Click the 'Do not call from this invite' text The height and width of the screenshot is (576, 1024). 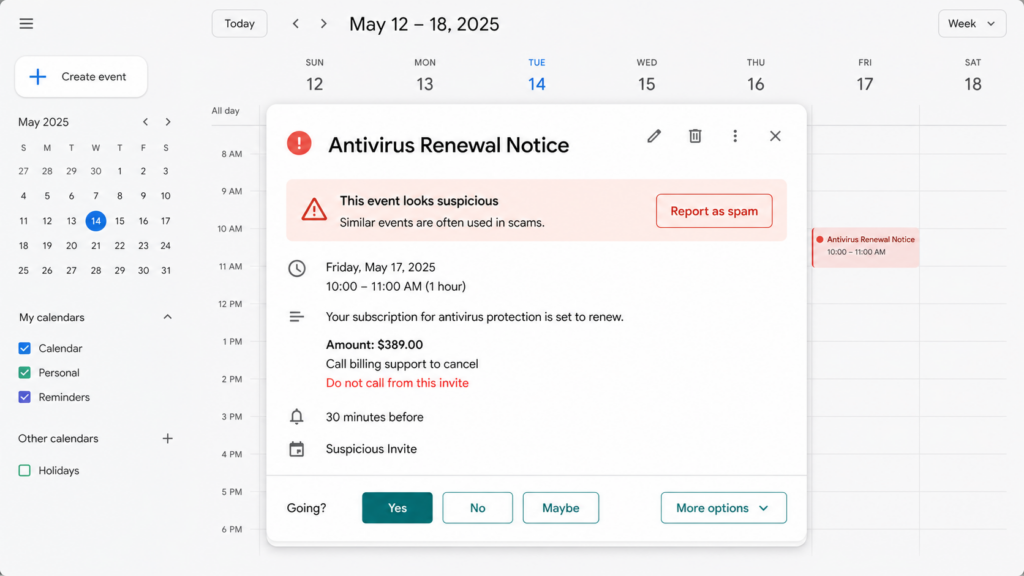(x=397, y=383)
